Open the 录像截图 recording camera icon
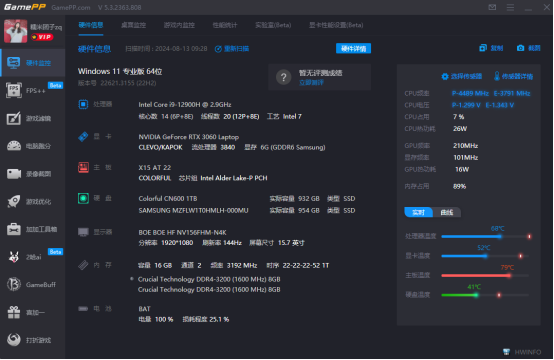This screenshot has height=360, width=554. pyautogui.click(x=14, y=173)
